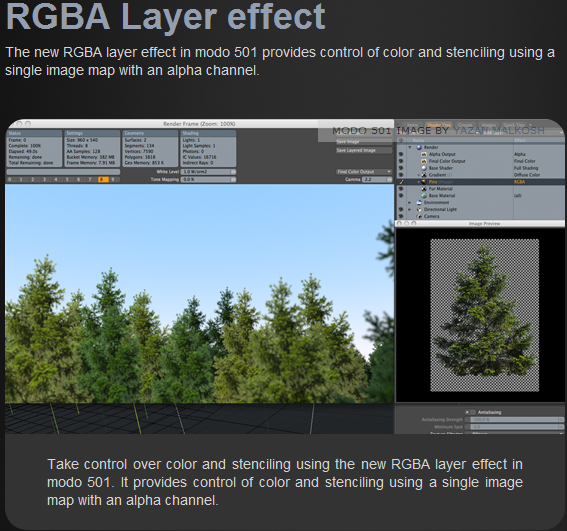
Task: Click the Geometry panel header
Action: click(x=150, y=133)
